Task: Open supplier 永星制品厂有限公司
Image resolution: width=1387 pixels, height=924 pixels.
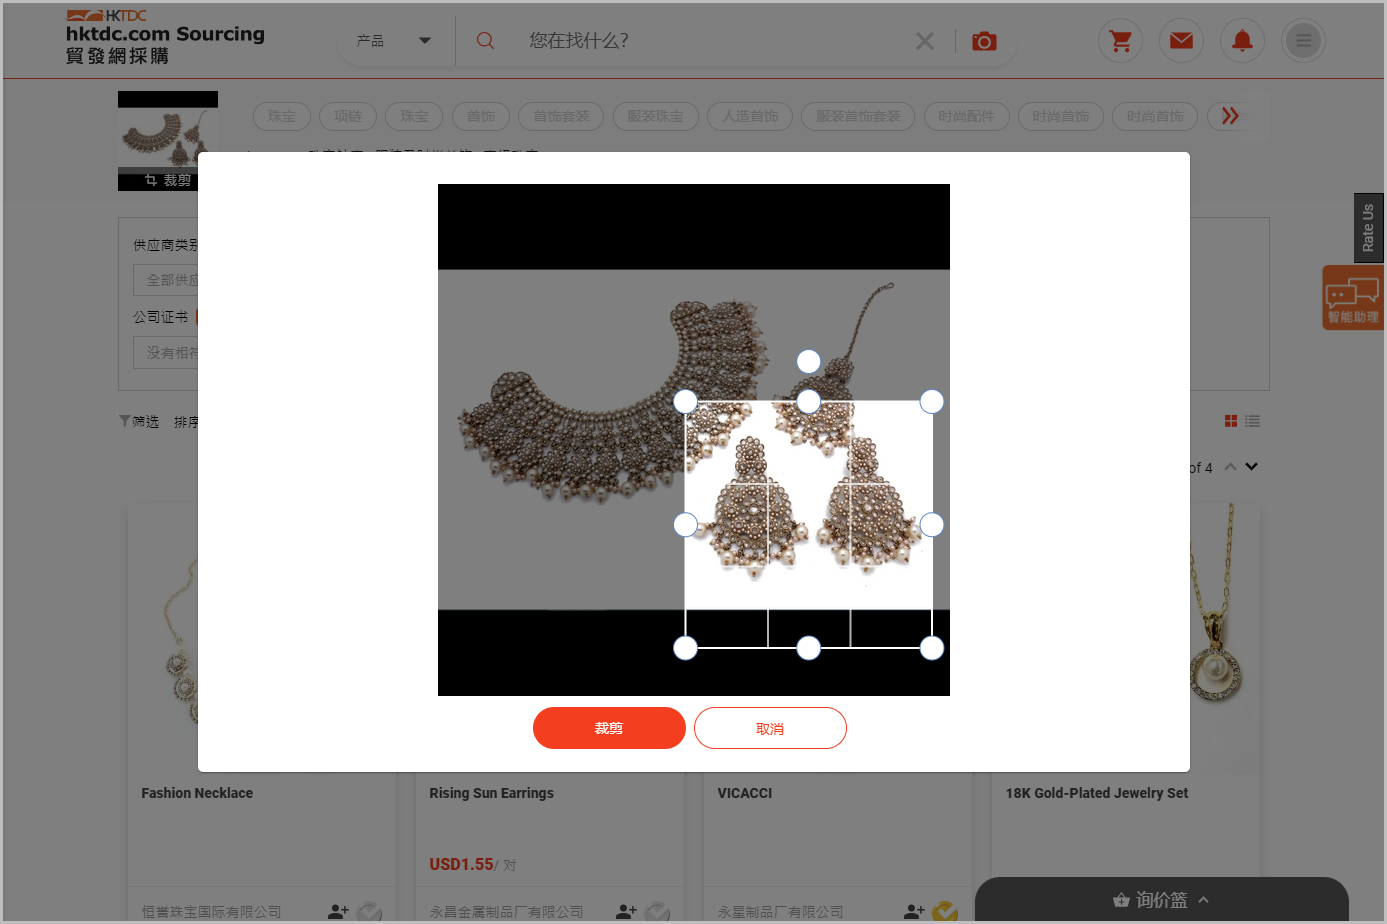Action: (x=781, y=912)
